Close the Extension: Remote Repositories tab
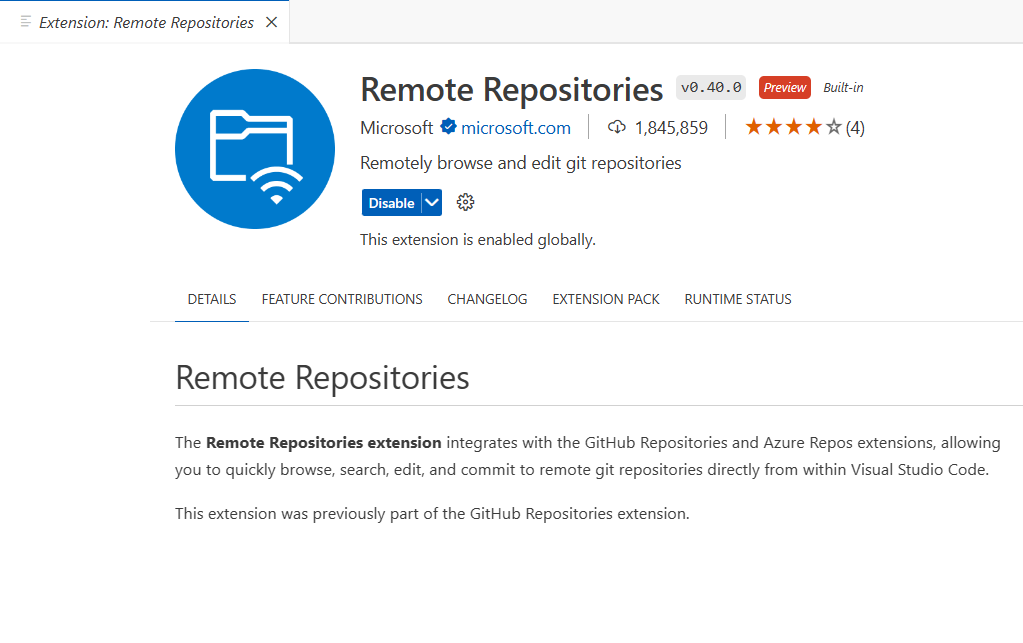The image size is (1023, 643). click(271, 20)
